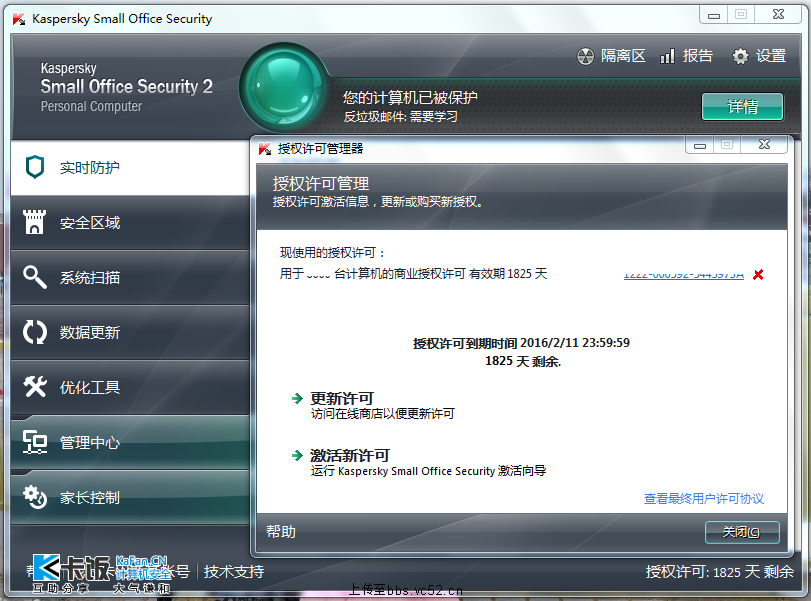Open the 激活新许可 link
This screenshot has width=811, height=601.
click(350, 456)
